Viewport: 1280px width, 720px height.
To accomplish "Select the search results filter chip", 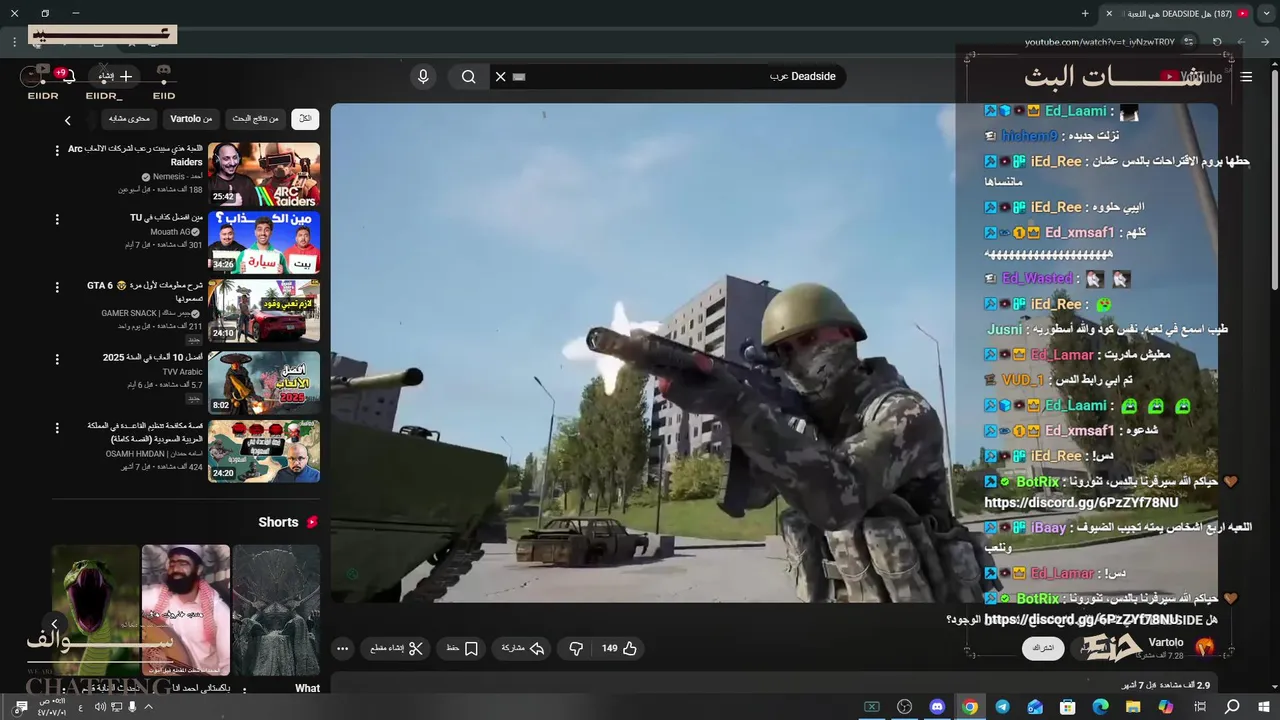I will 256,119.
